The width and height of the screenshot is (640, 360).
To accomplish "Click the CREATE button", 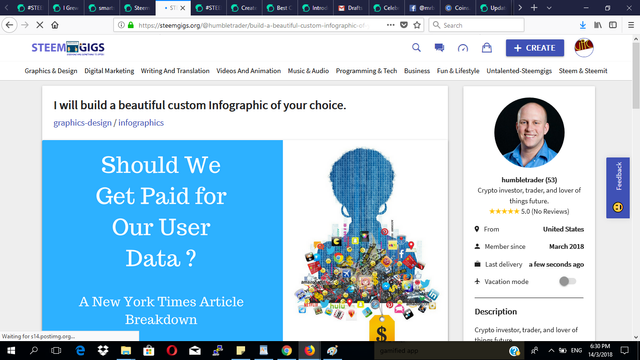I will (x=535, y=48).
